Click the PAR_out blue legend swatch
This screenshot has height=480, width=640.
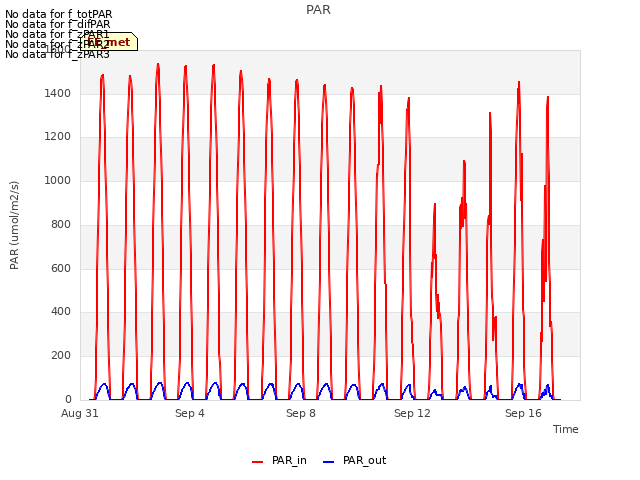[328, 462]
